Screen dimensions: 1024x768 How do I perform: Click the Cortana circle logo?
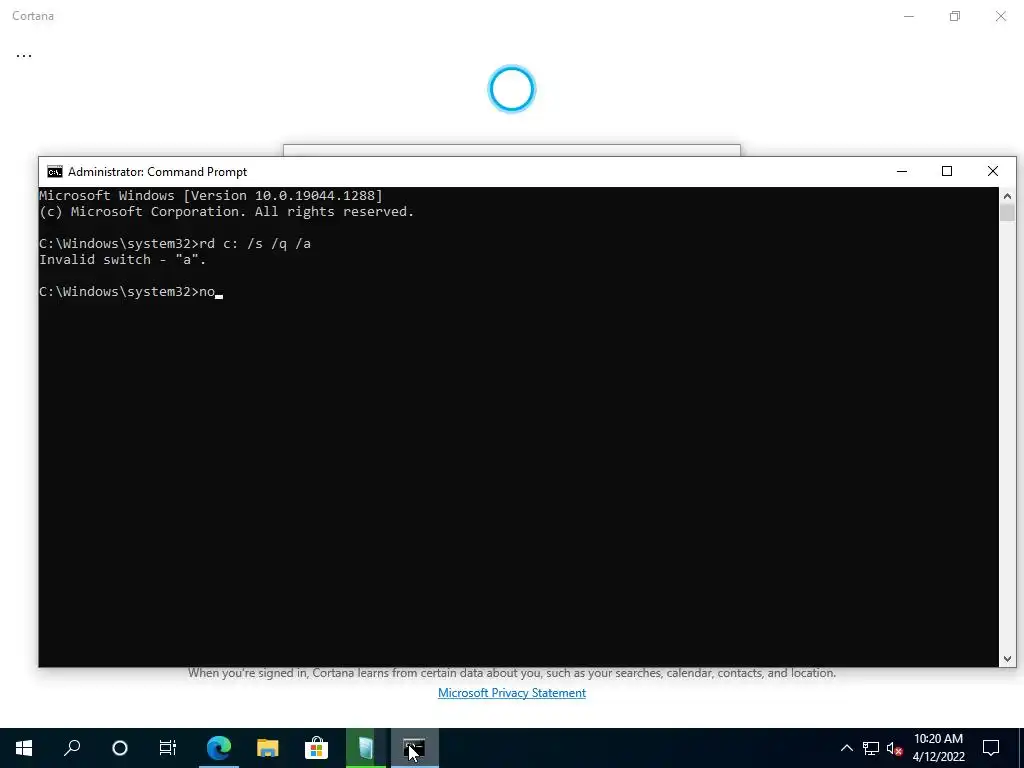pyautogui.click(x=512, y=89)
